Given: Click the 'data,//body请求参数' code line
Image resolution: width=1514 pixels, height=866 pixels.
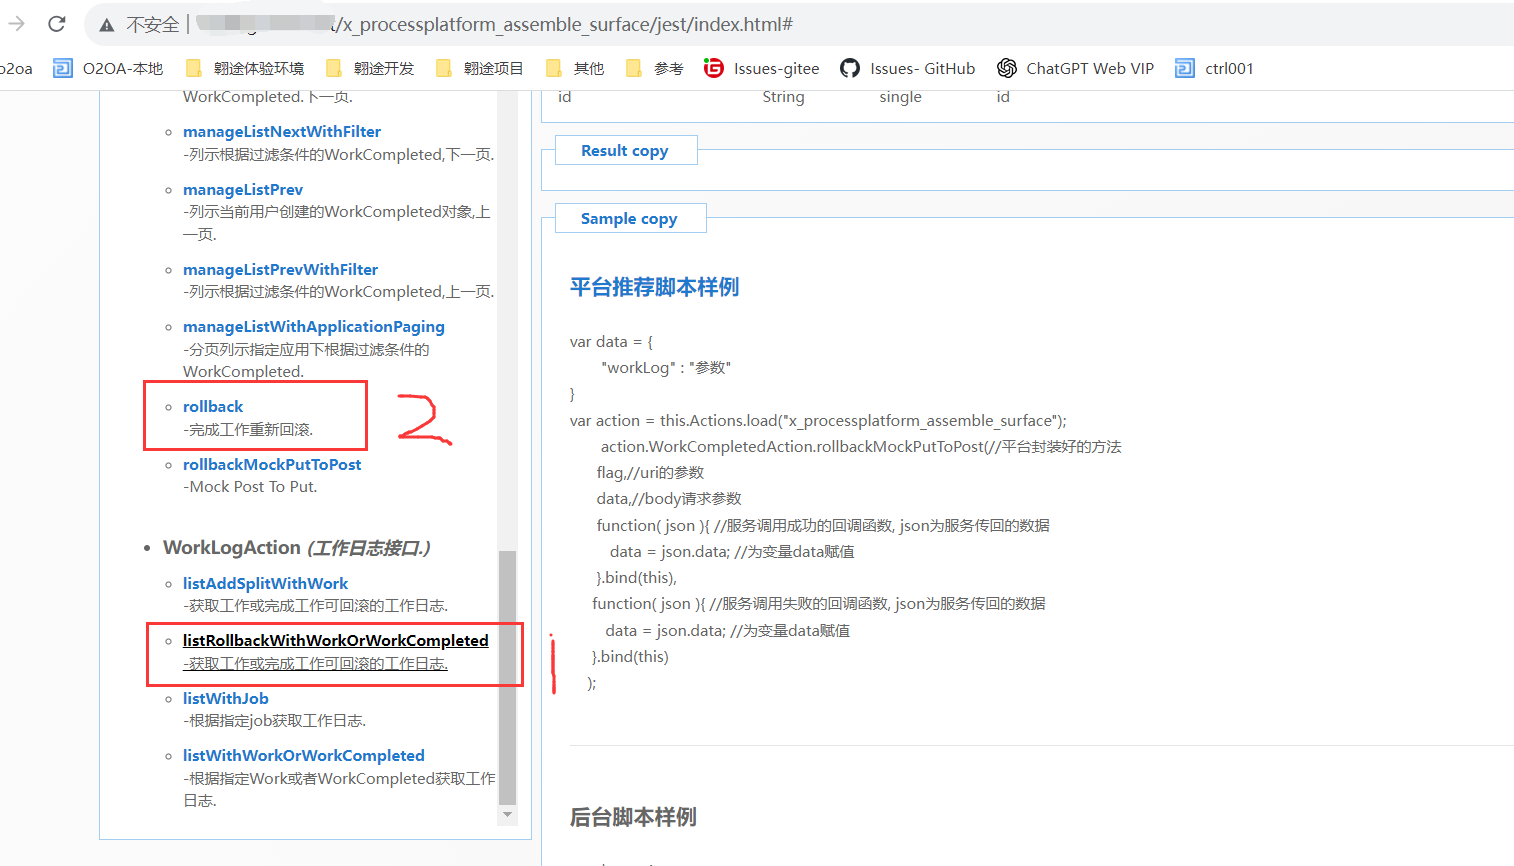Looking at the screenshot, I should [669, 498].
